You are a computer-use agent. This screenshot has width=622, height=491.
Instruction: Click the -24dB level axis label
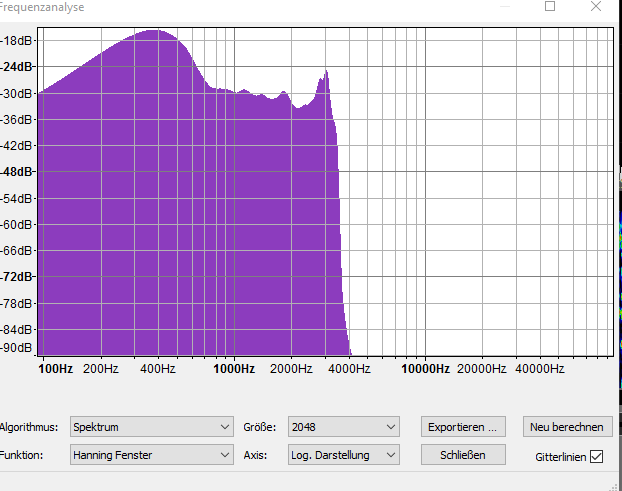[17, 67]
